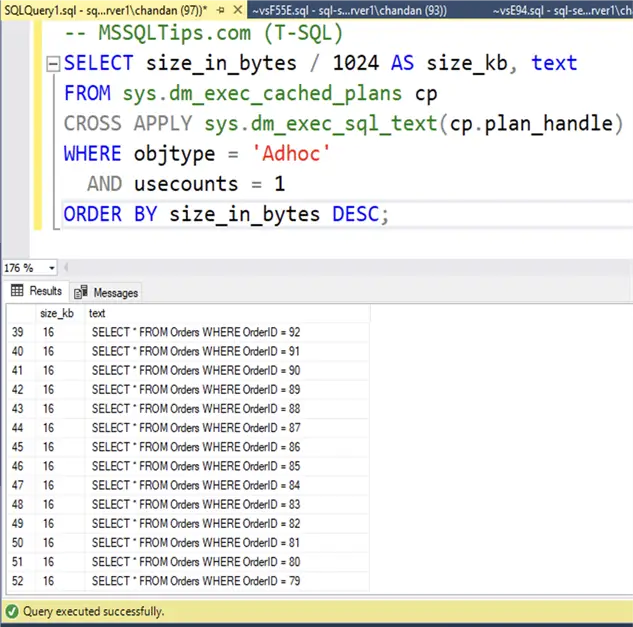The width and height of the screenshot is (633, 627).
Task: Close the SQLQuery1.sql tab
Action: click(x=238, y=10)
